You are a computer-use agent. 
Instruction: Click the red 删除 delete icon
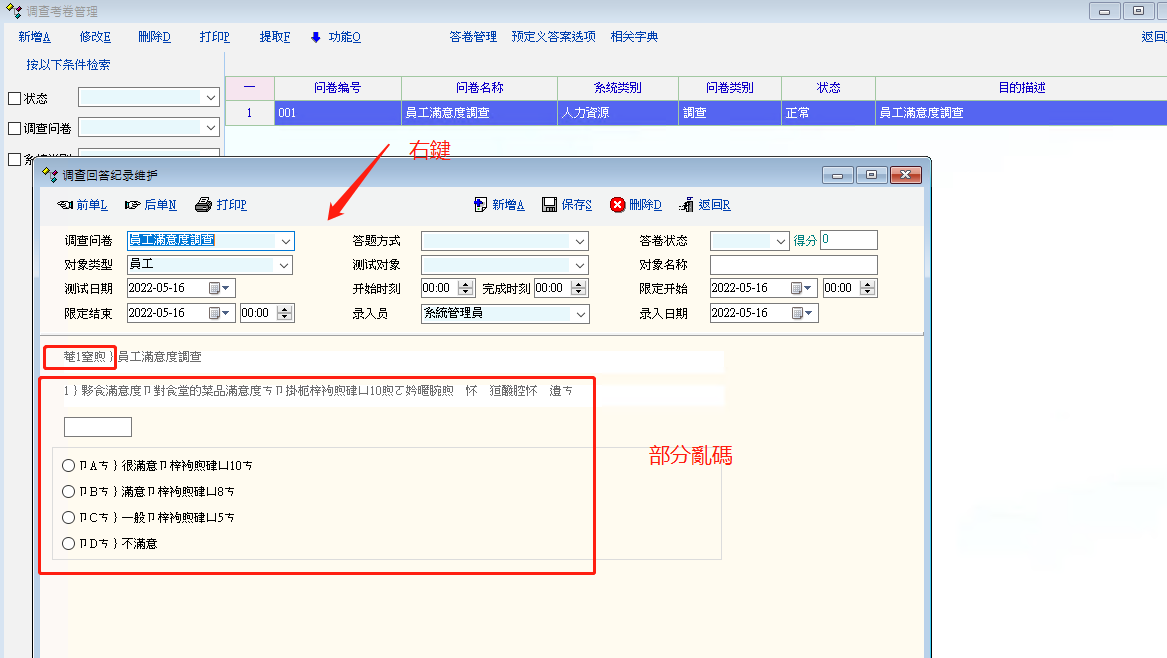coord(617,205)
